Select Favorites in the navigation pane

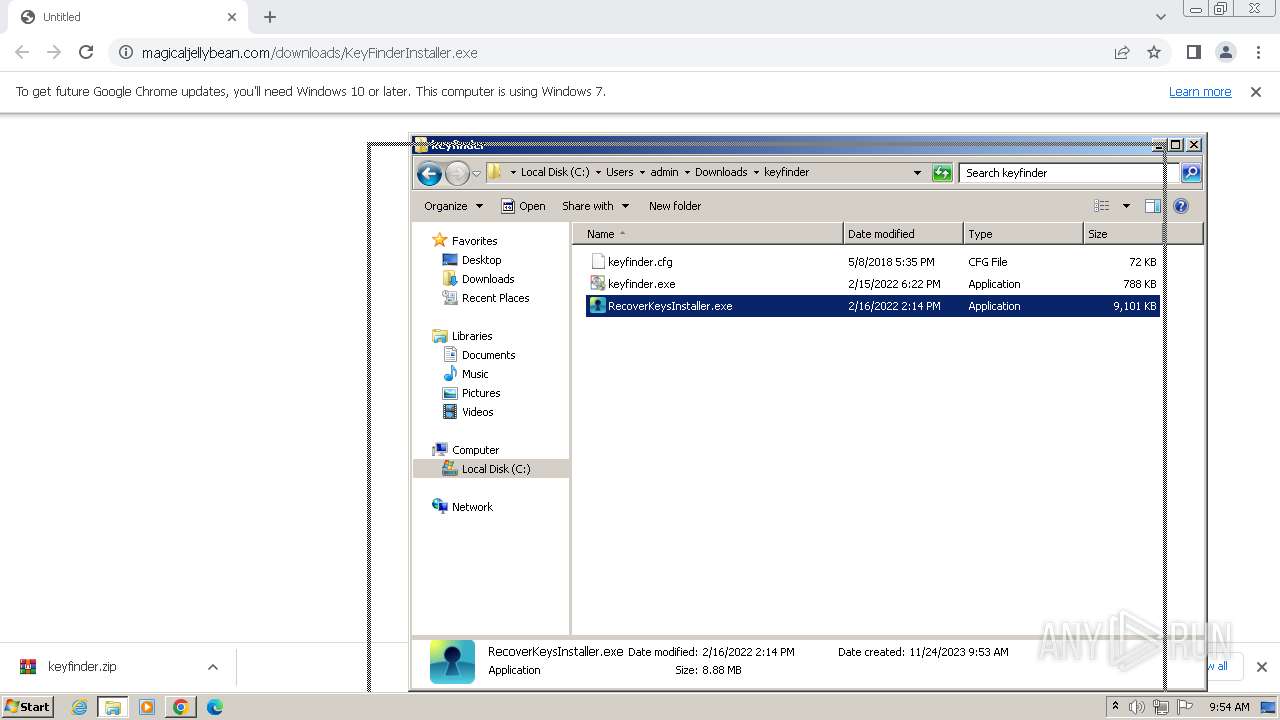pos(474,241)
